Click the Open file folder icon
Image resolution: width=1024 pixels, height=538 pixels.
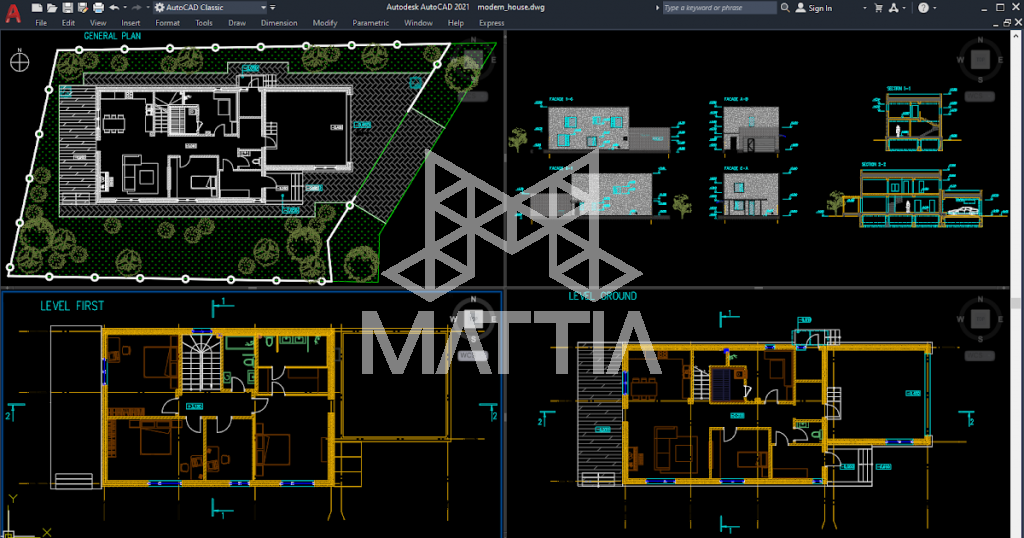52,7
